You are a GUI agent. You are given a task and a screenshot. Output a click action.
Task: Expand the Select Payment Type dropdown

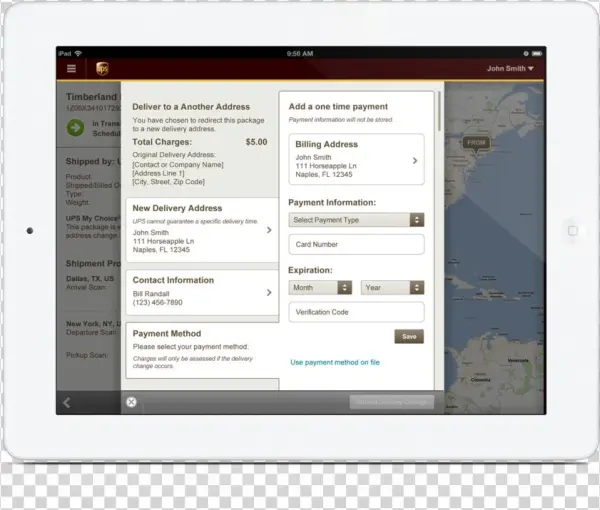coord(356,220)
